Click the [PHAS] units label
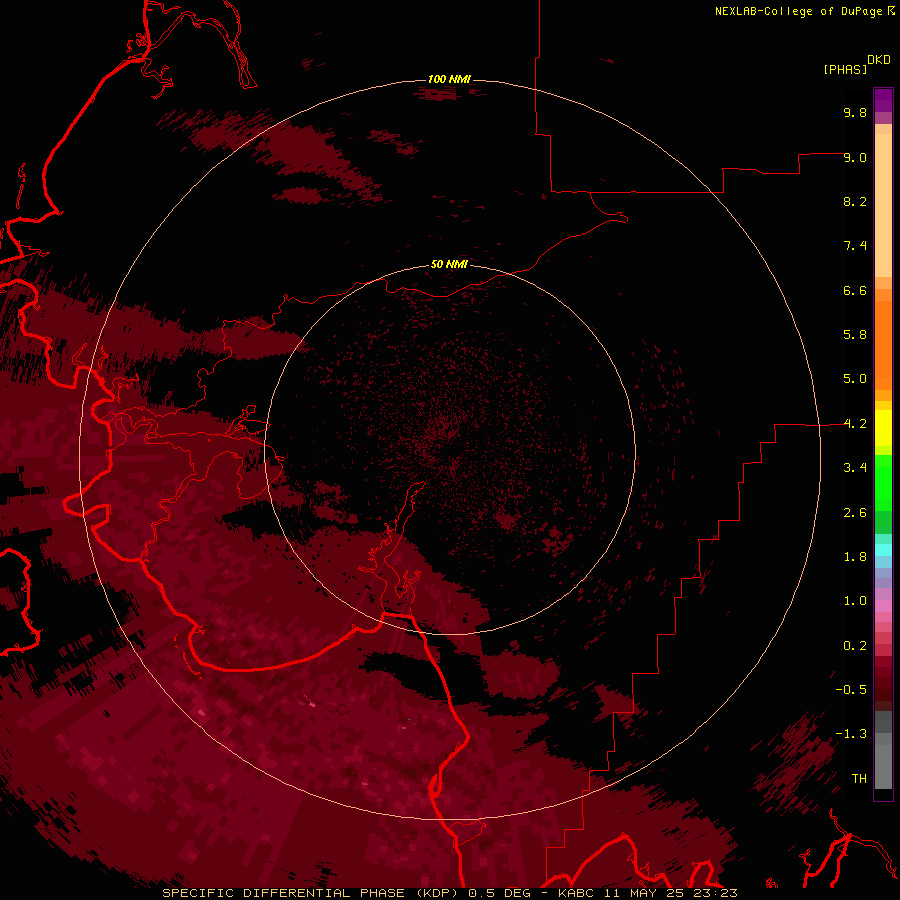The height and width of the screenshot is (900, 900). (845, 69)
